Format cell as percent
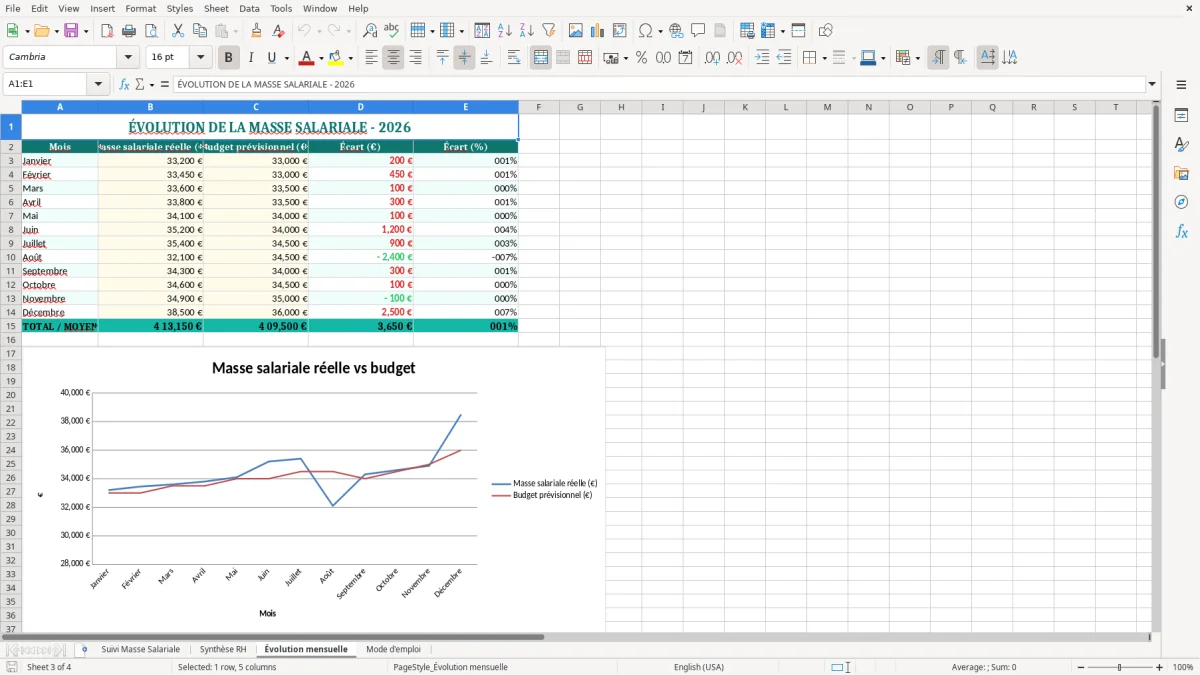This screenshot has width=1200, height=675. 641,58
